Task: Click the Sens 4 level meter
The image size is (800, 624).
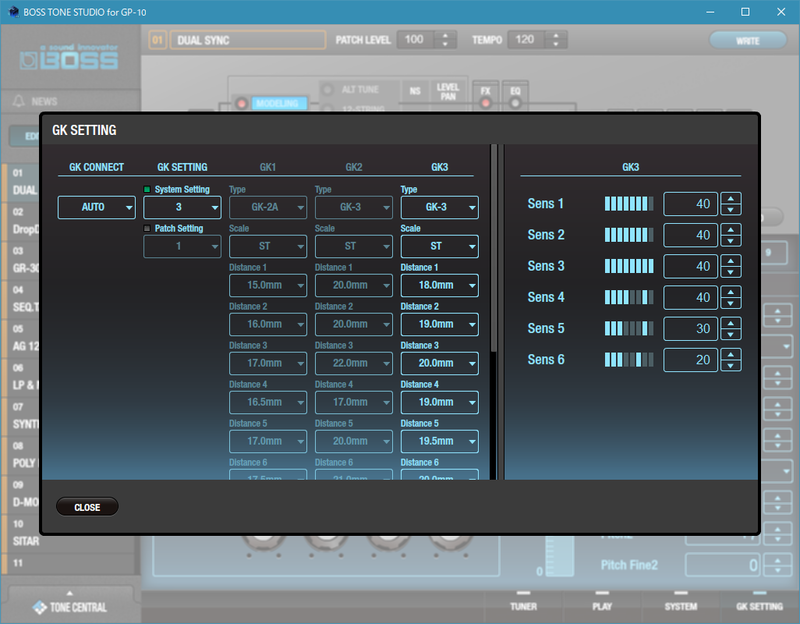Action: (x=629, y=297)
